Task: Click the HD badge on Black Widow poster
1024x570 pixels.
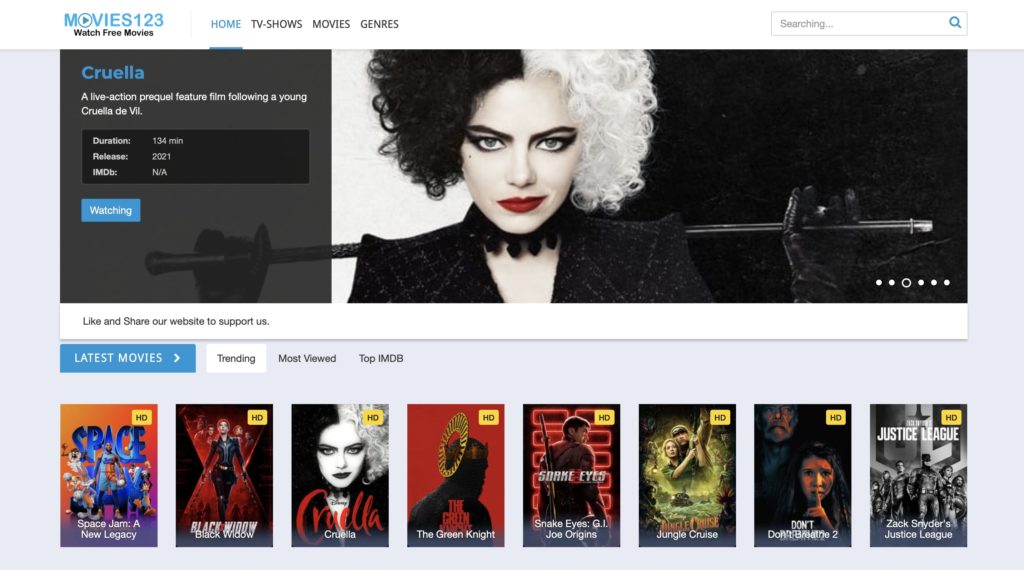Action: [x=257, y=417]
